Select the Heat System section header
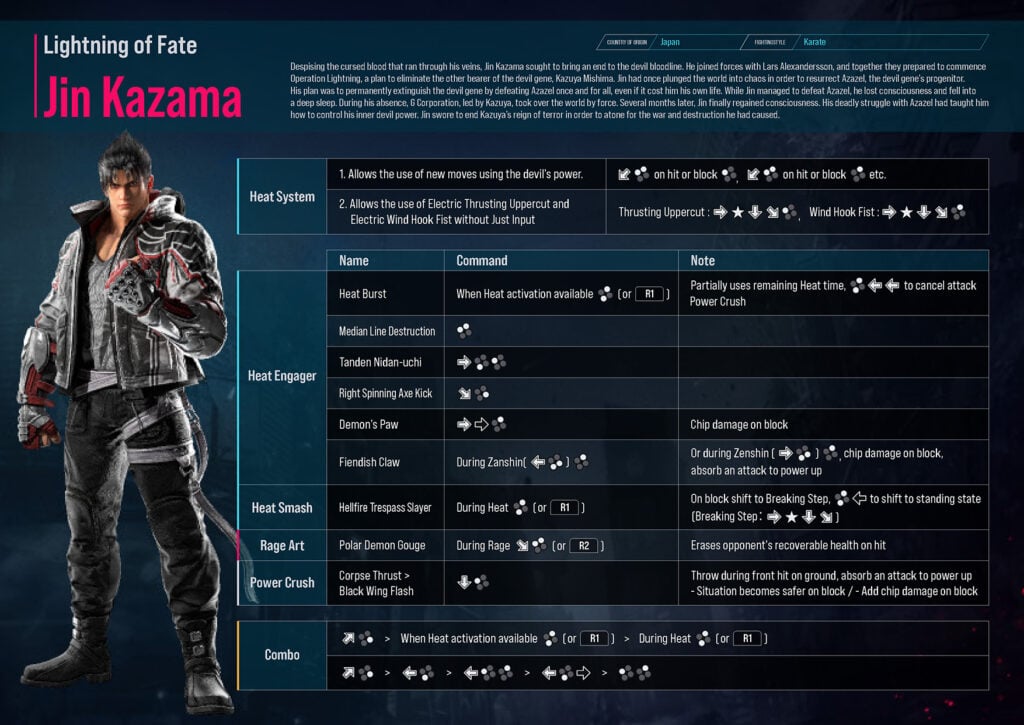1024x725 pixels. tap(282, 197)
